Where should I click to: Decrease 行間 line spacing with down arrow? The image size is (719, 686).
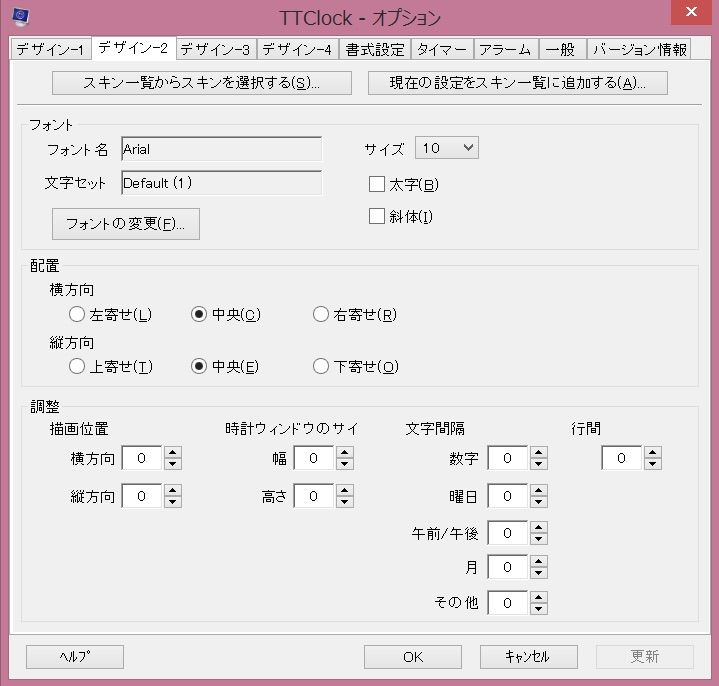pos(653,464)
